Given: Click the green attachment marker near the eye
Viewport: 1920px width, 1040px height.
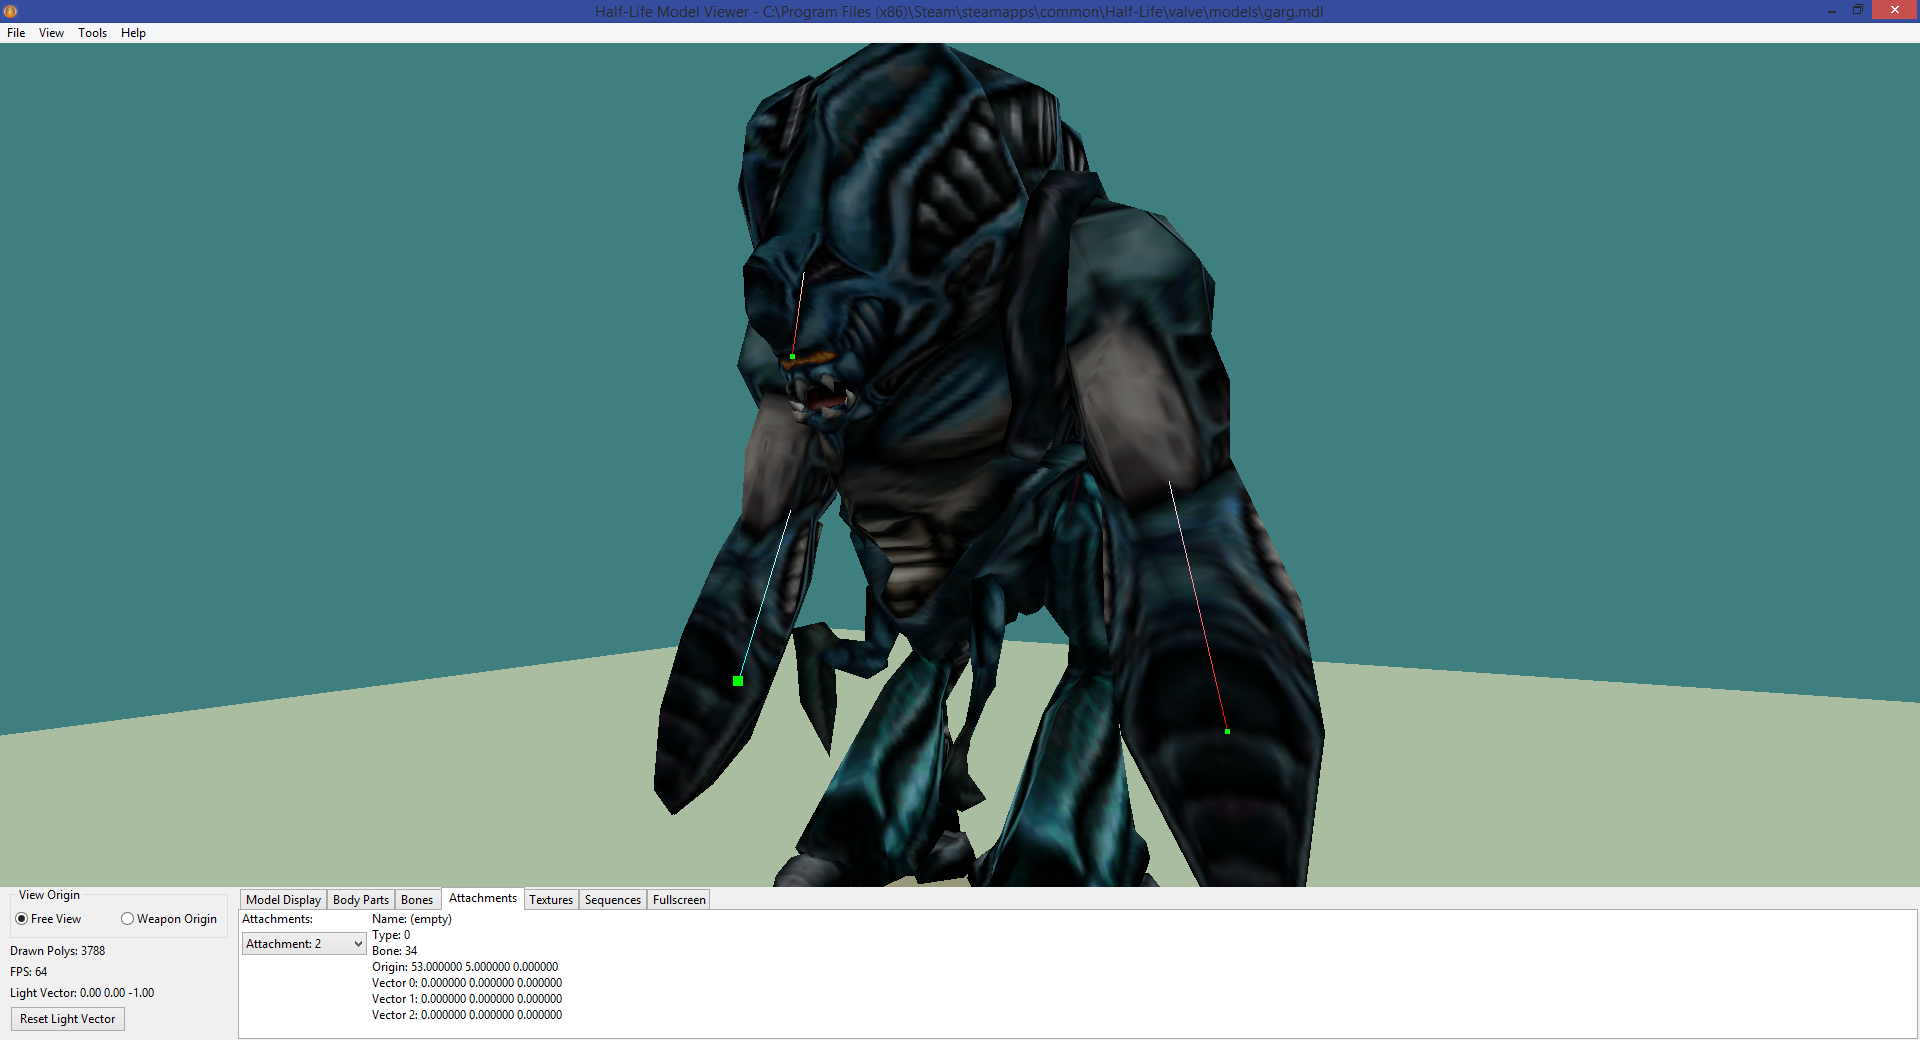Looking at the screenshot, I should click(x=793, y=357).
